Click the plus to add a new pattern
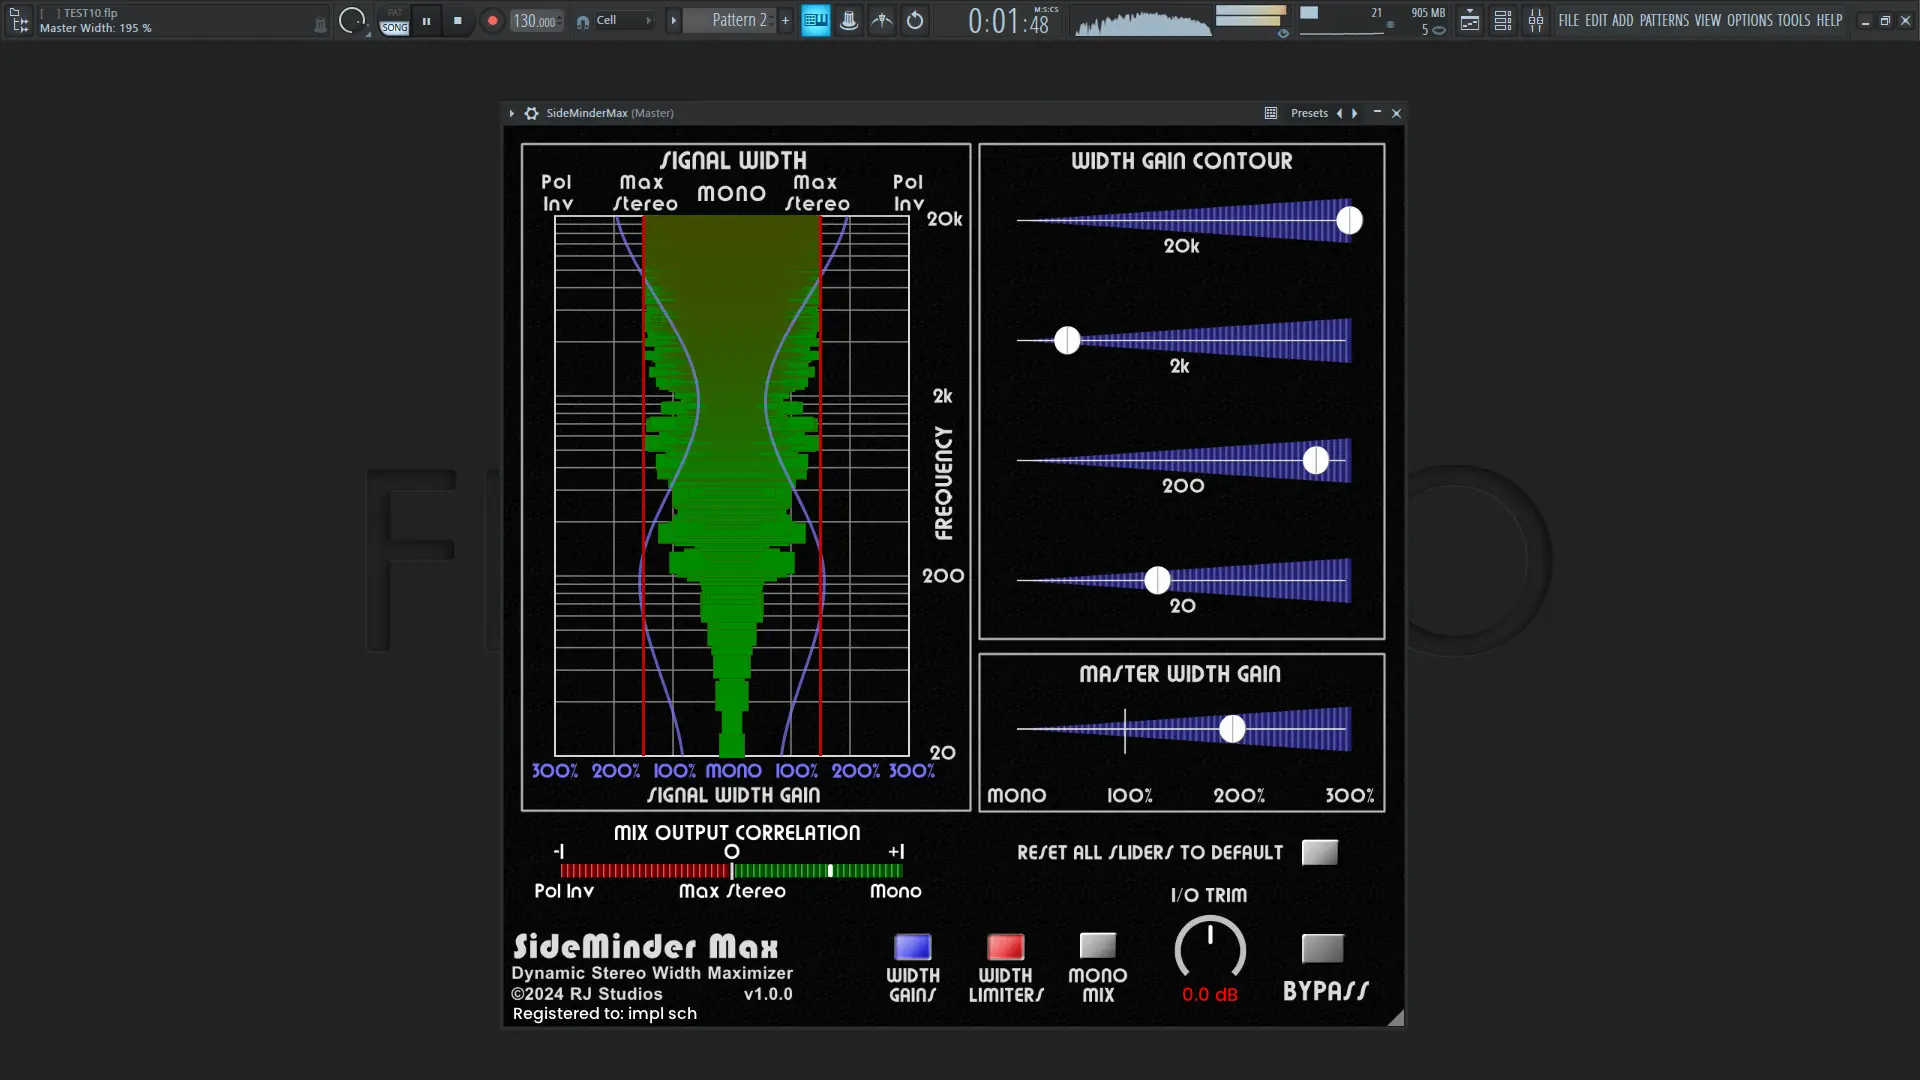This screenshot has height=1080, width=1920. pos(786,20)
